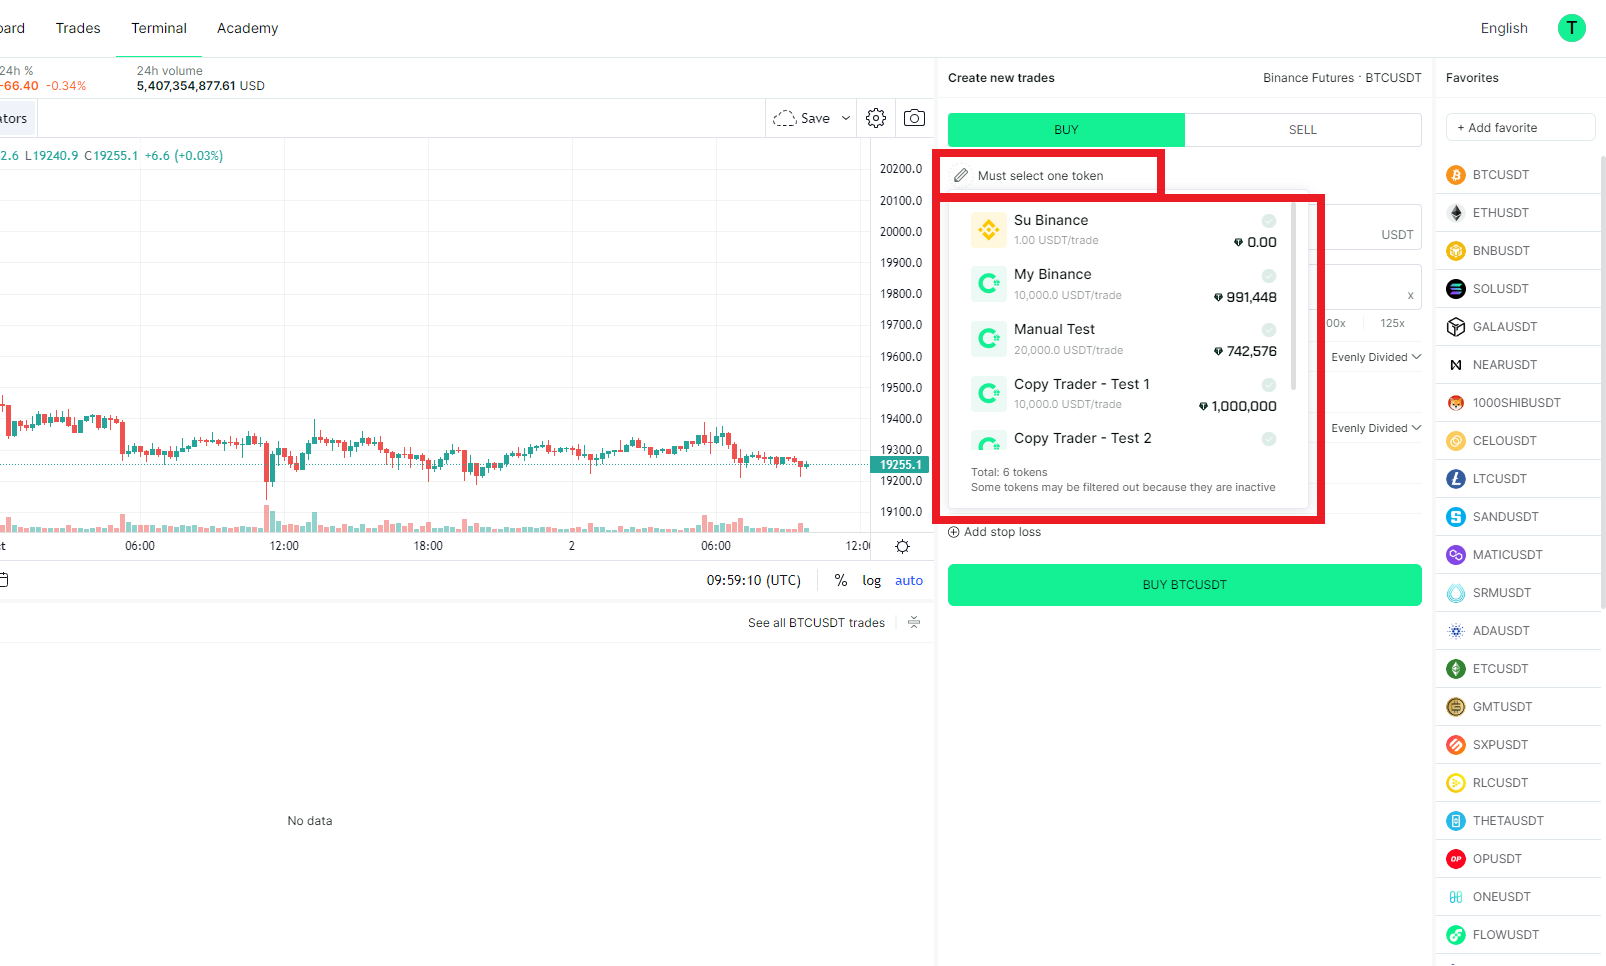The height and width of the screenshot is (966, 1606).
Task: Click the chart time axis settings icon
Action: 902,546
